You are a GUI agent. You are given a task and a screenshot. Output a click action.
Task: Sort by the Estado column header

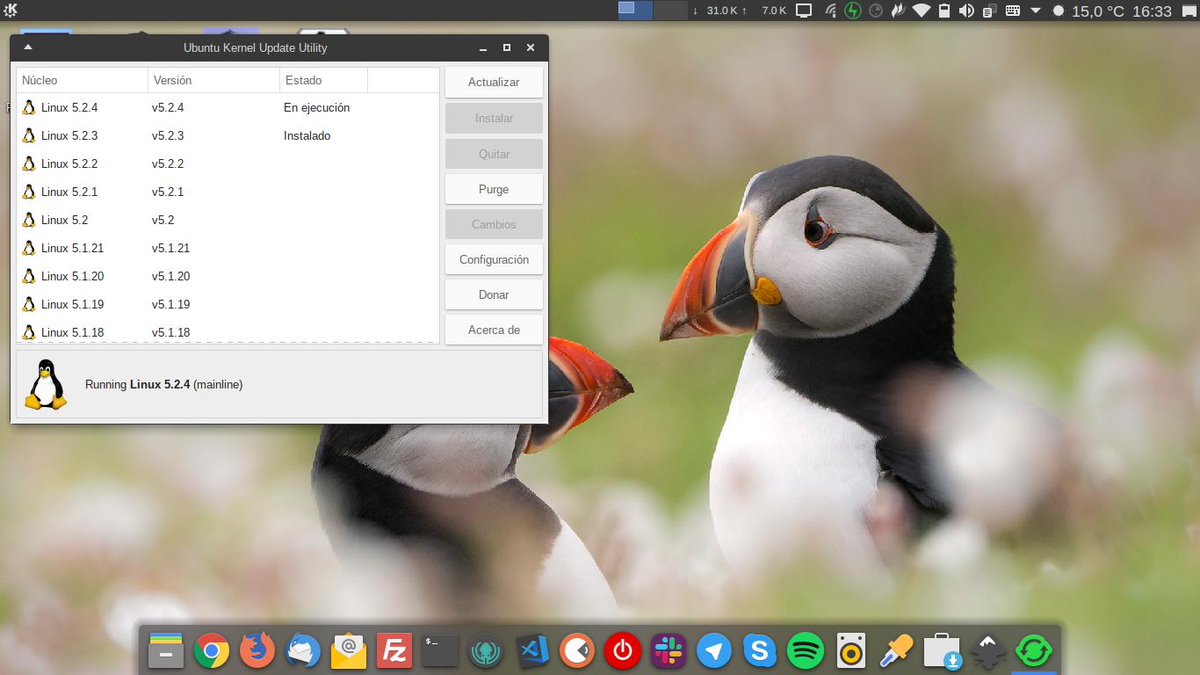(323, 80)
